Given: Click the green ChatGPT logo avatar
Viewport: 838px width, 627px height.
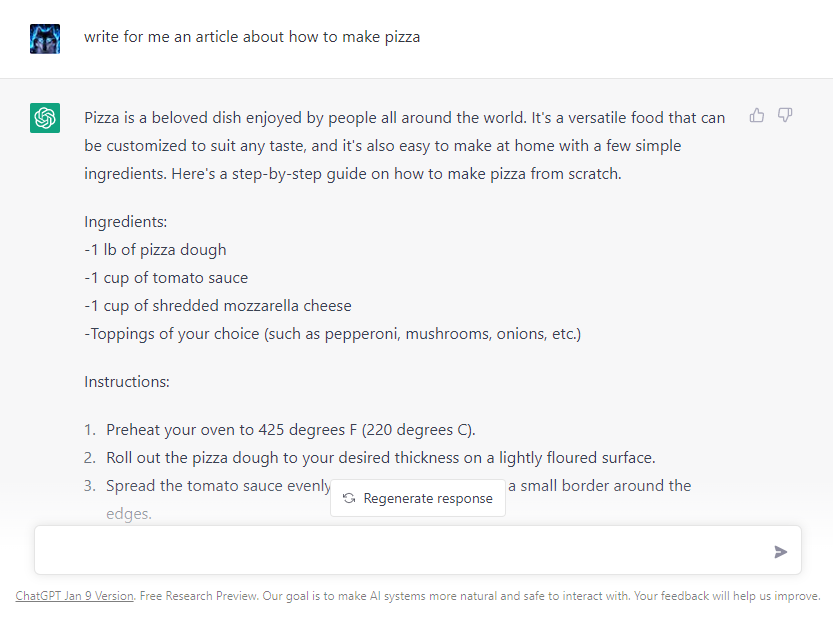Looking at the screenshot, I should [44, 117].
